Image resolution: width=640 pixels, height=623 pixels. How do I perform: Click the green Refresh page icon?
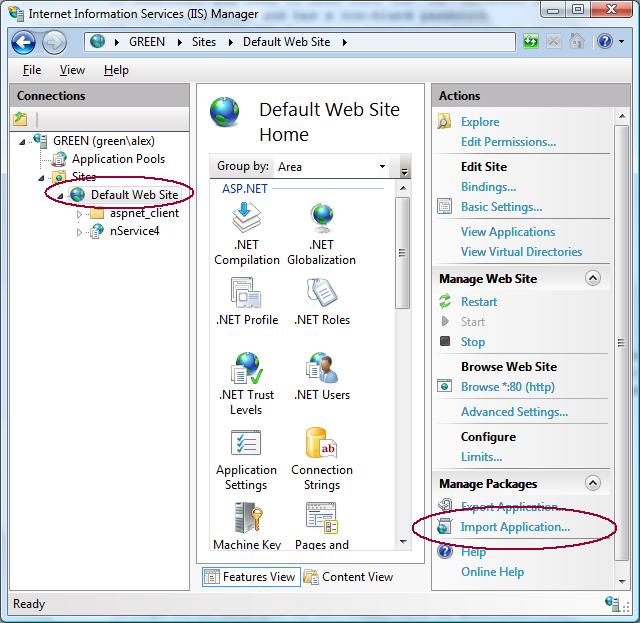pyautogui.click(x=530, y=41)
